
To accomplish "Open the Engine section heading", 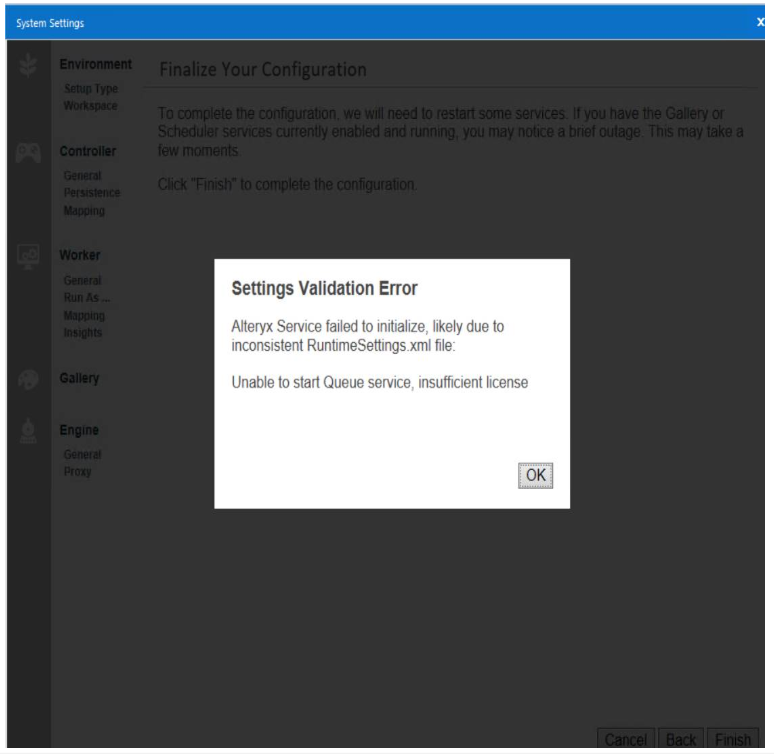I will (79, 430).
